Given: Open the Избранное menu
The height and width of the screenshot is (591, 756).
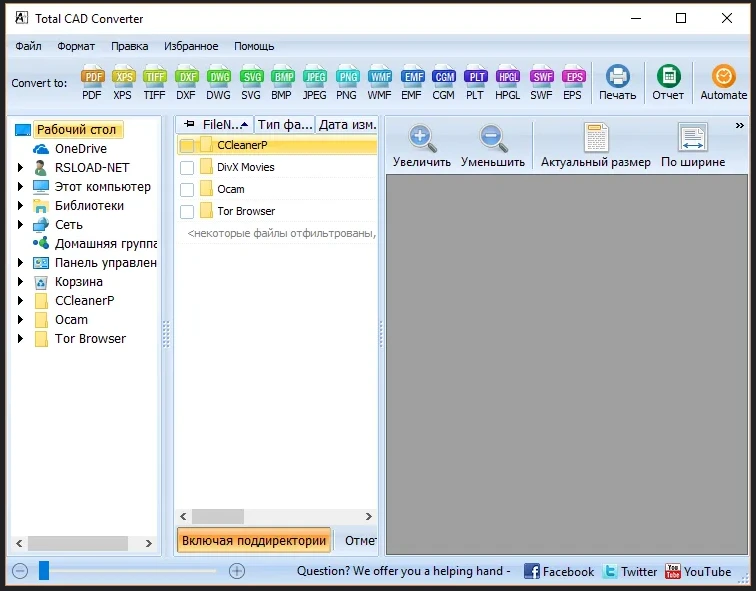Looking at the screenshot, I should click(x=191, y=46).
